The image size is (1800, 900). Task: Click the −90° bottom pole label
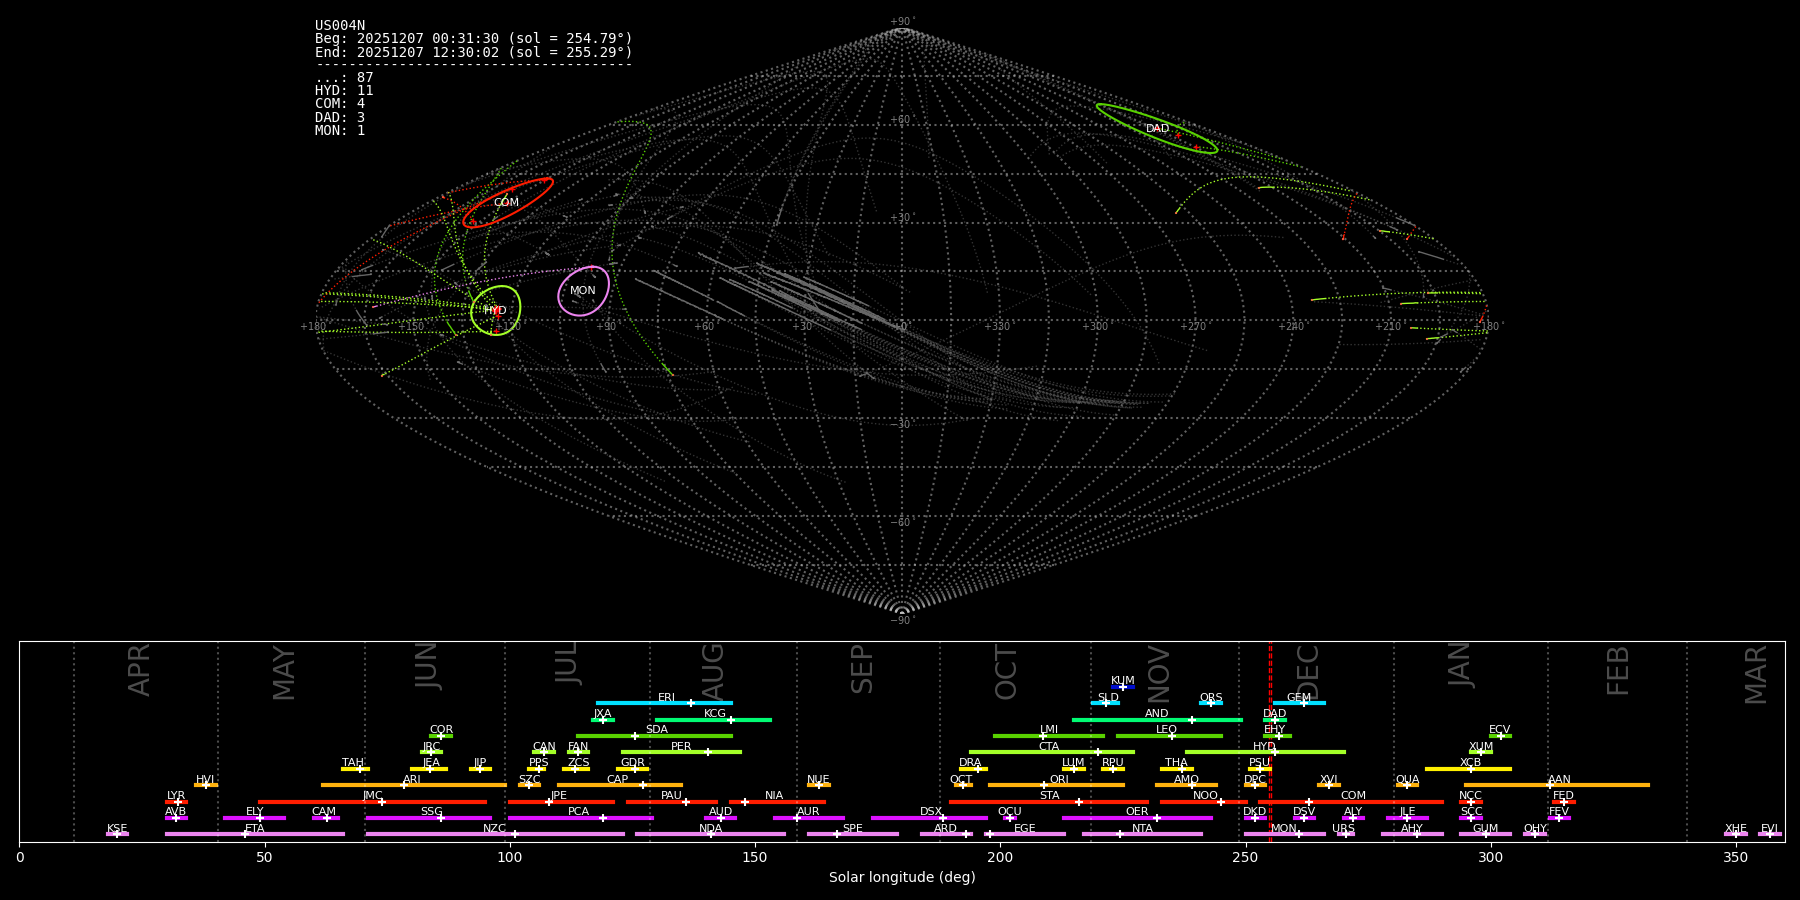coord(901,620)
